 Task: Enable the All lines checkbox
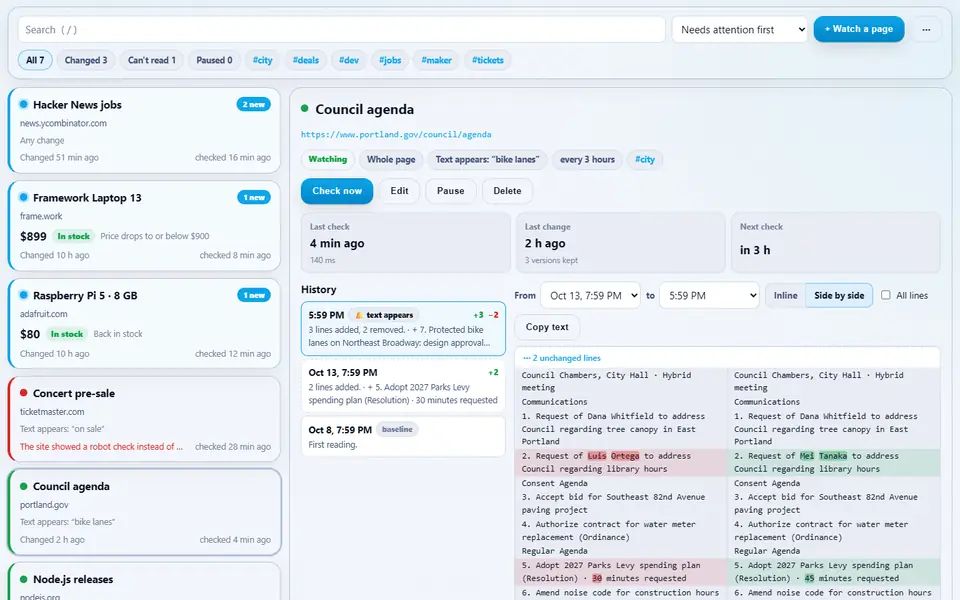[x=885, y=295]
